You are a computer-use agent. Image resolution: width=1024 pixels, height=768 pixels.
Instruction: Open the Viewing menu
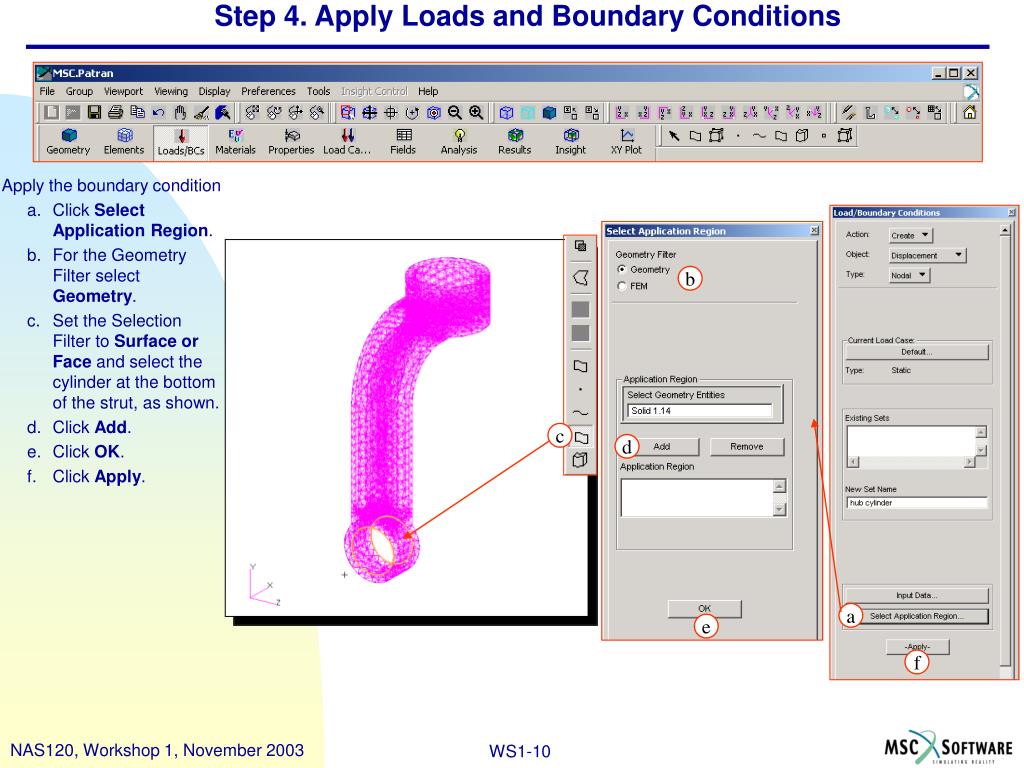point(171,91)
